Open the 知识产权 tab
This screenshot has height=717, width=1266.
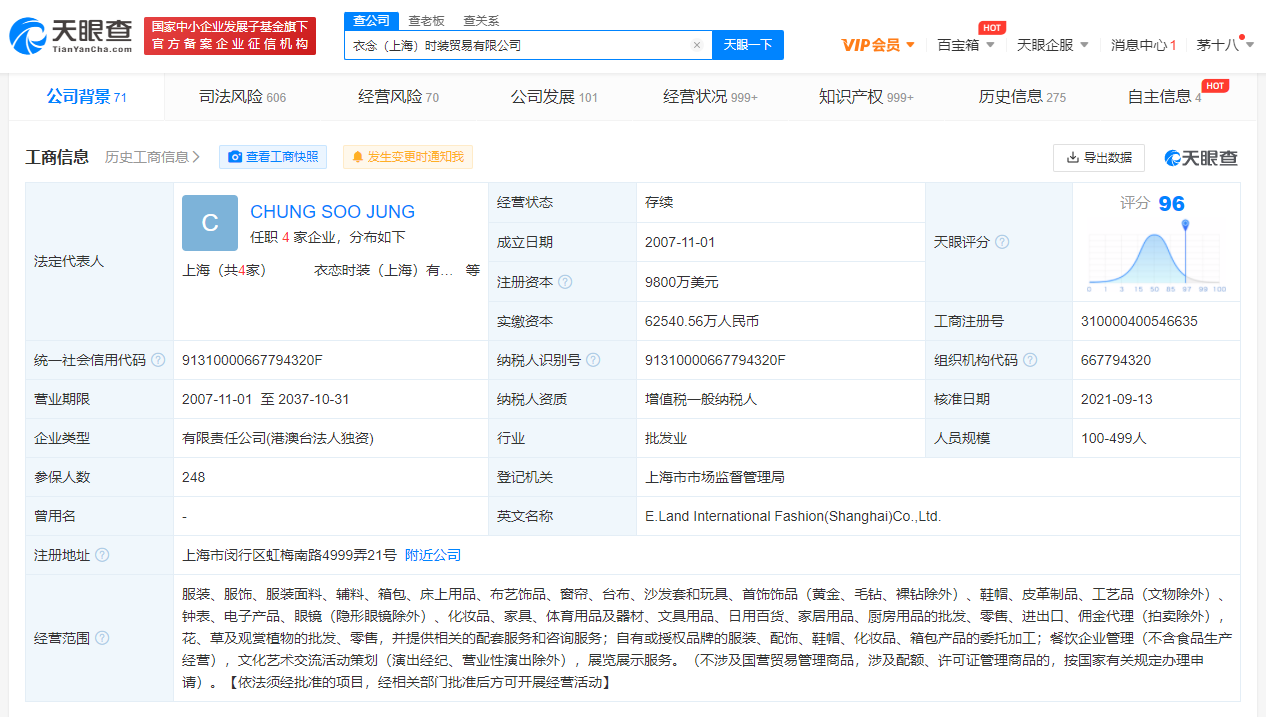tap(866, 97)
